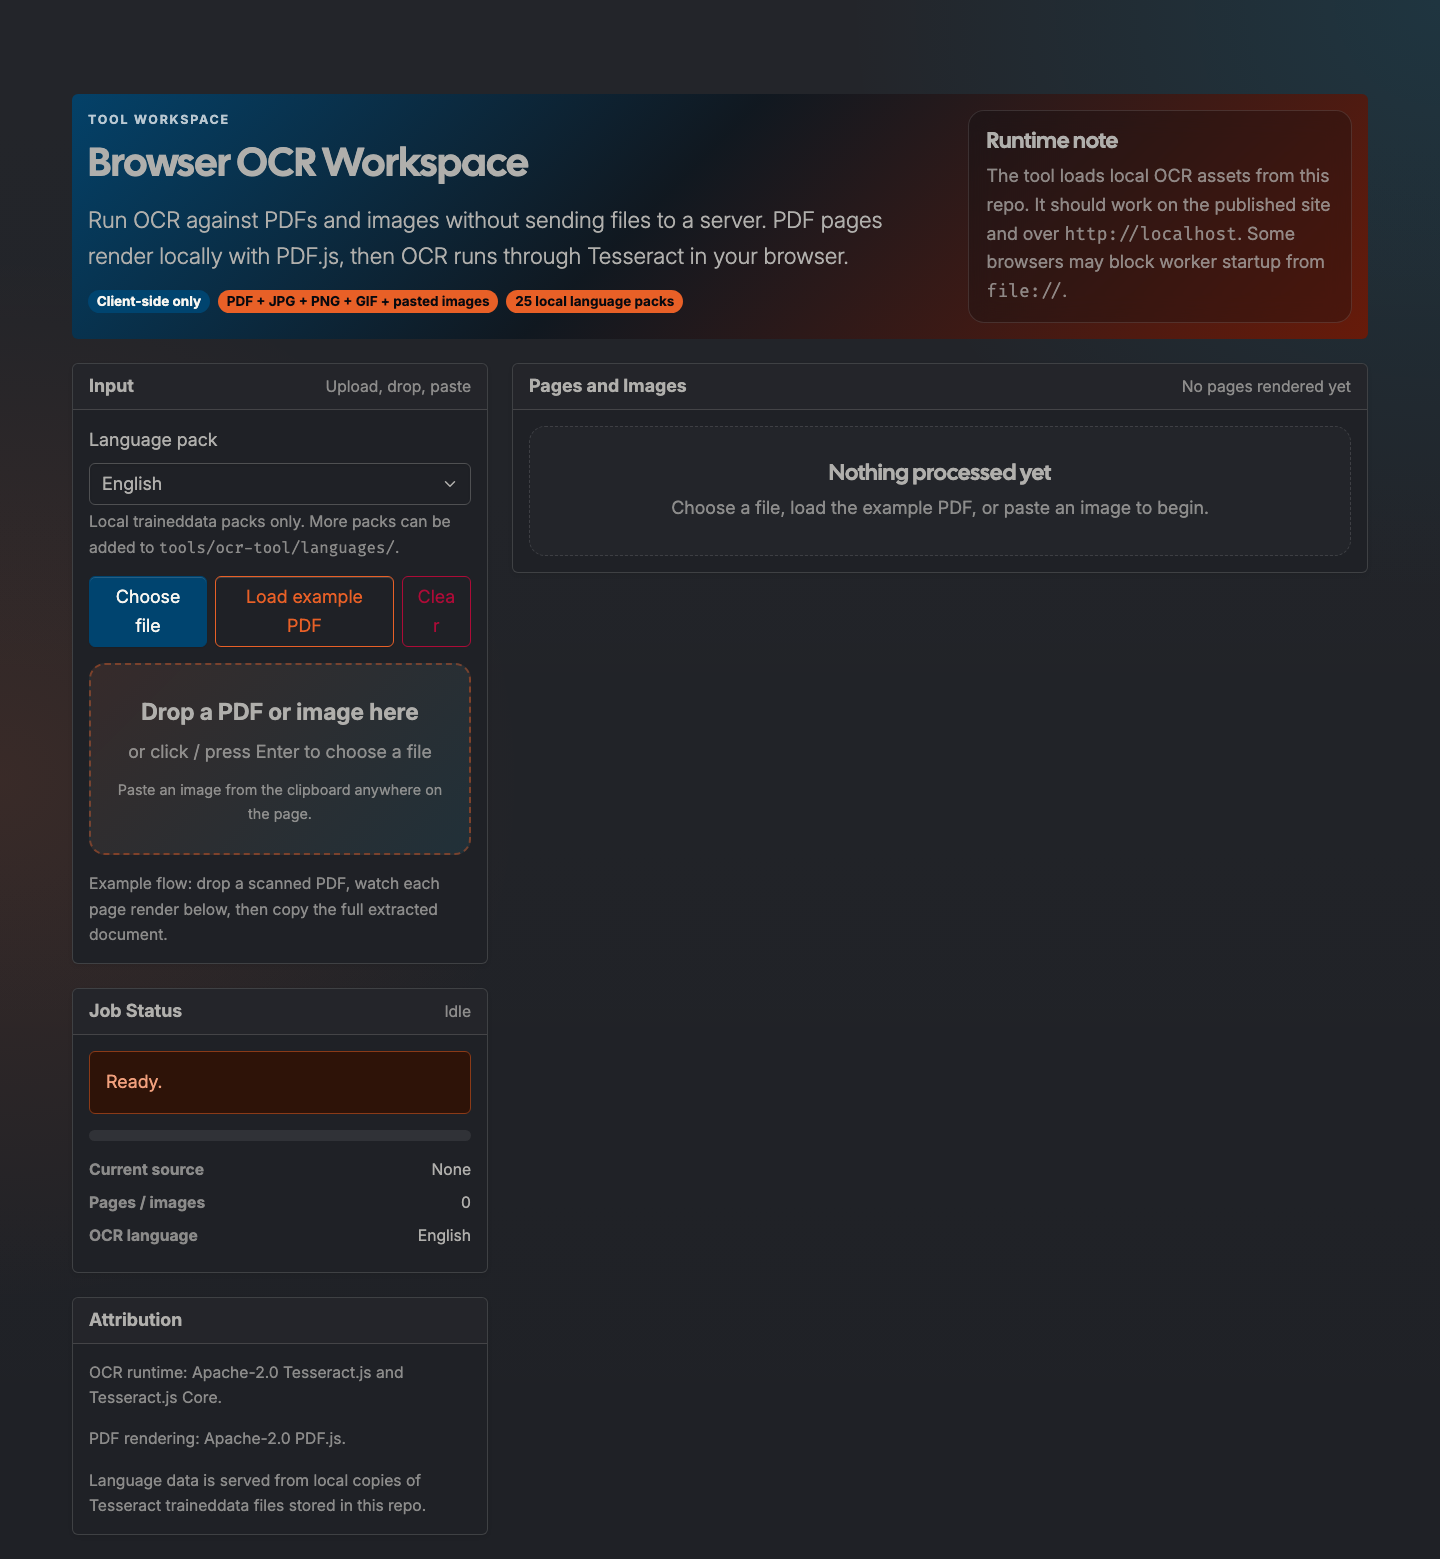Hit the red Clear button
The height and width of the screenshot is (1559, 1440).
pyautogui.click(x=436, y=611)
